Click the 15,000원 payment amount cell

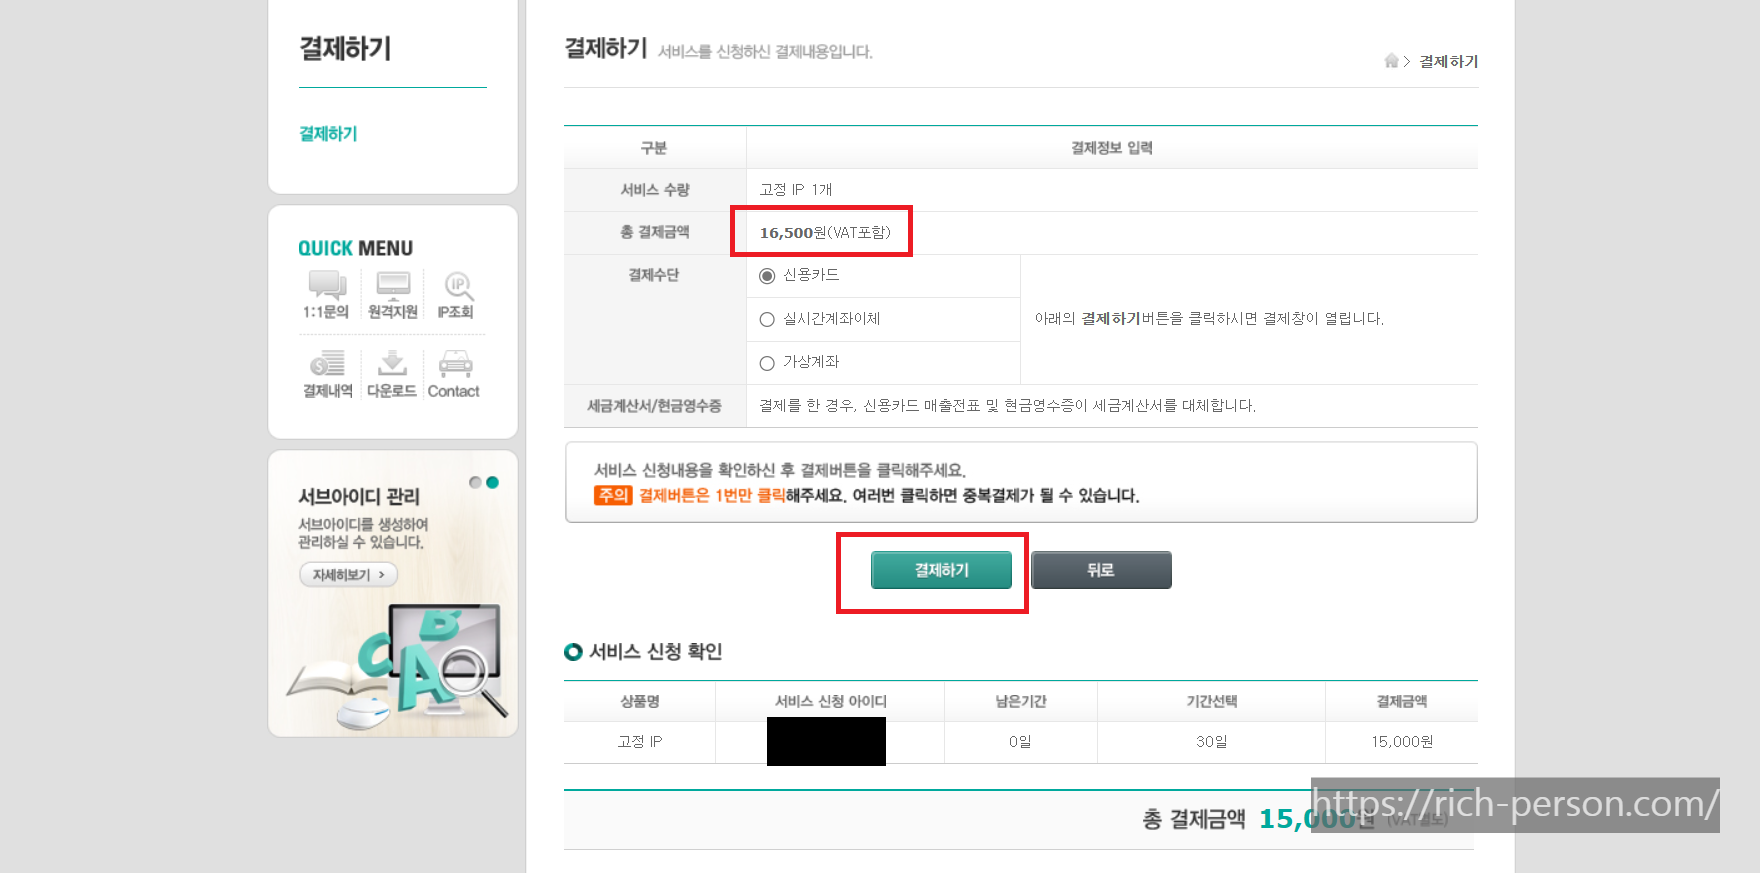pos(1401,742)
